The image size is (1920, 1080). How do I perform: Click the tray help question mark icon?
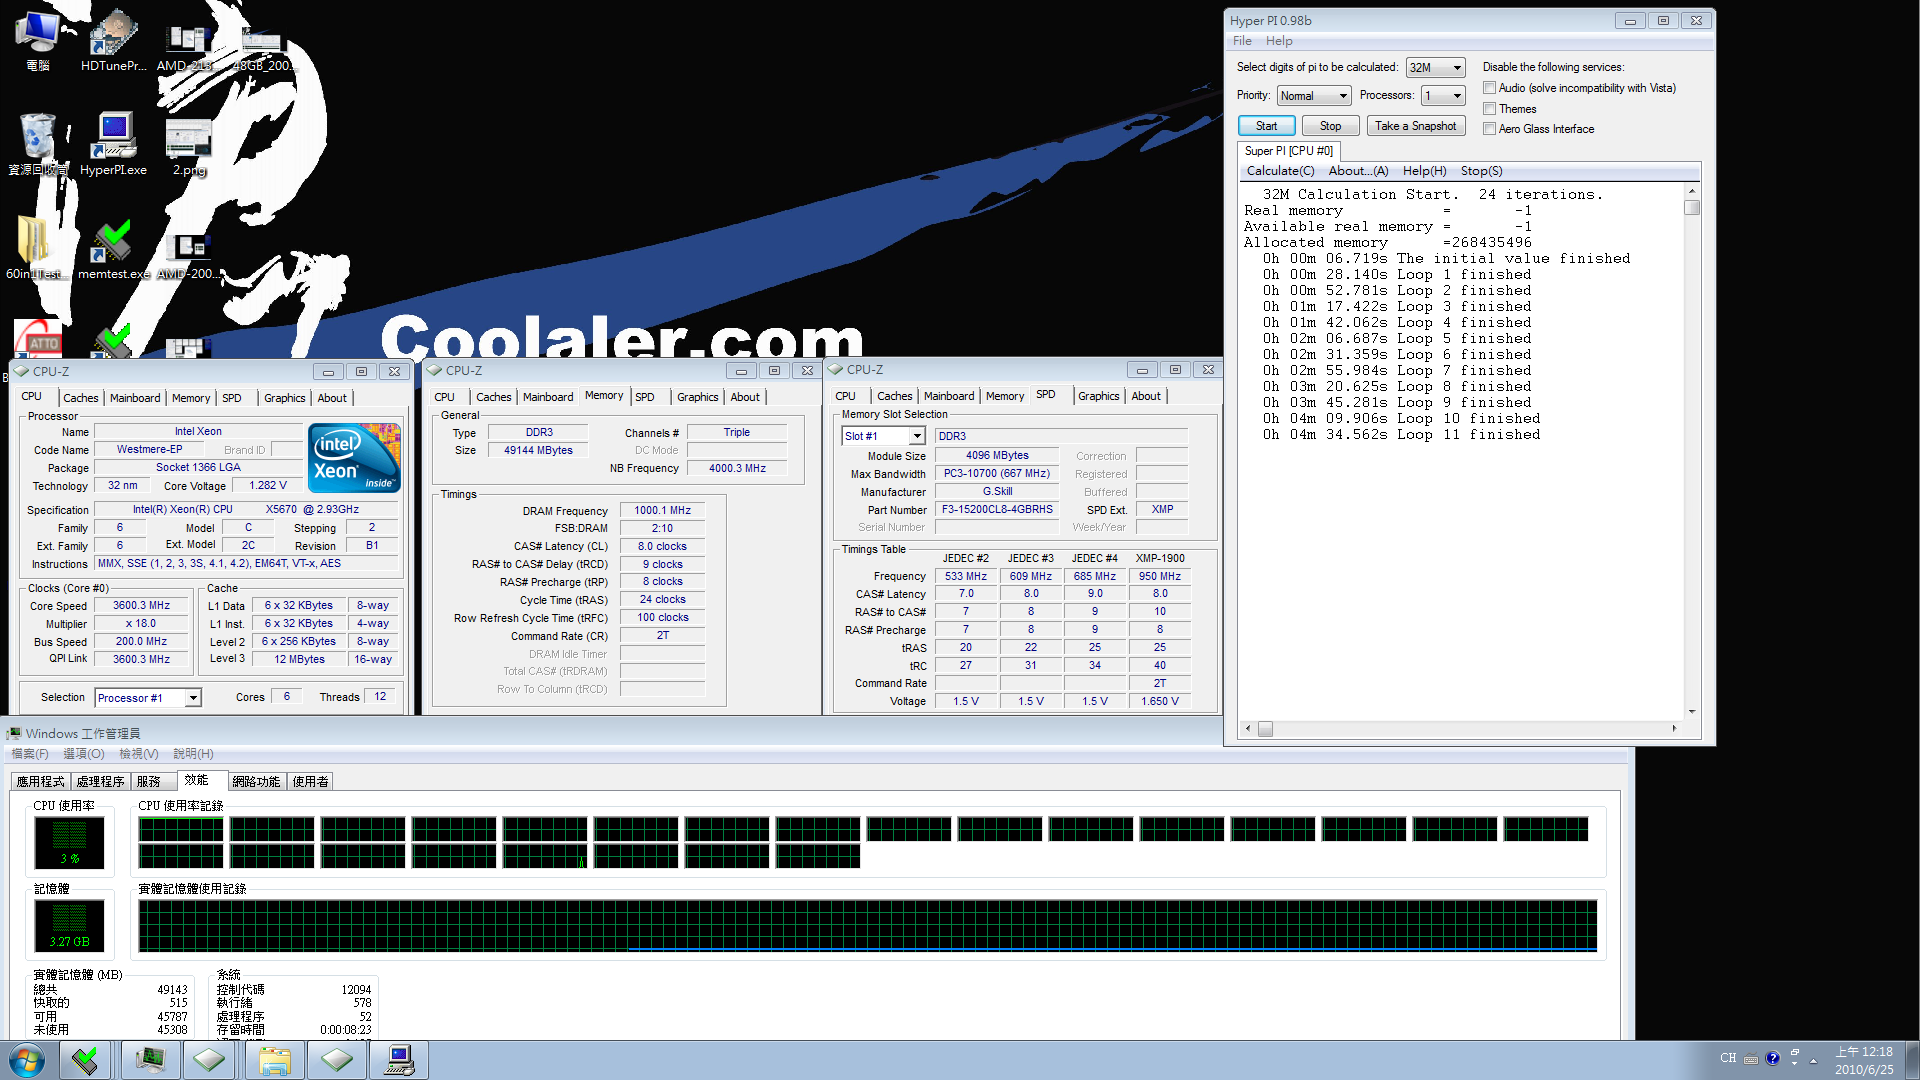tap(1773, 1058)
